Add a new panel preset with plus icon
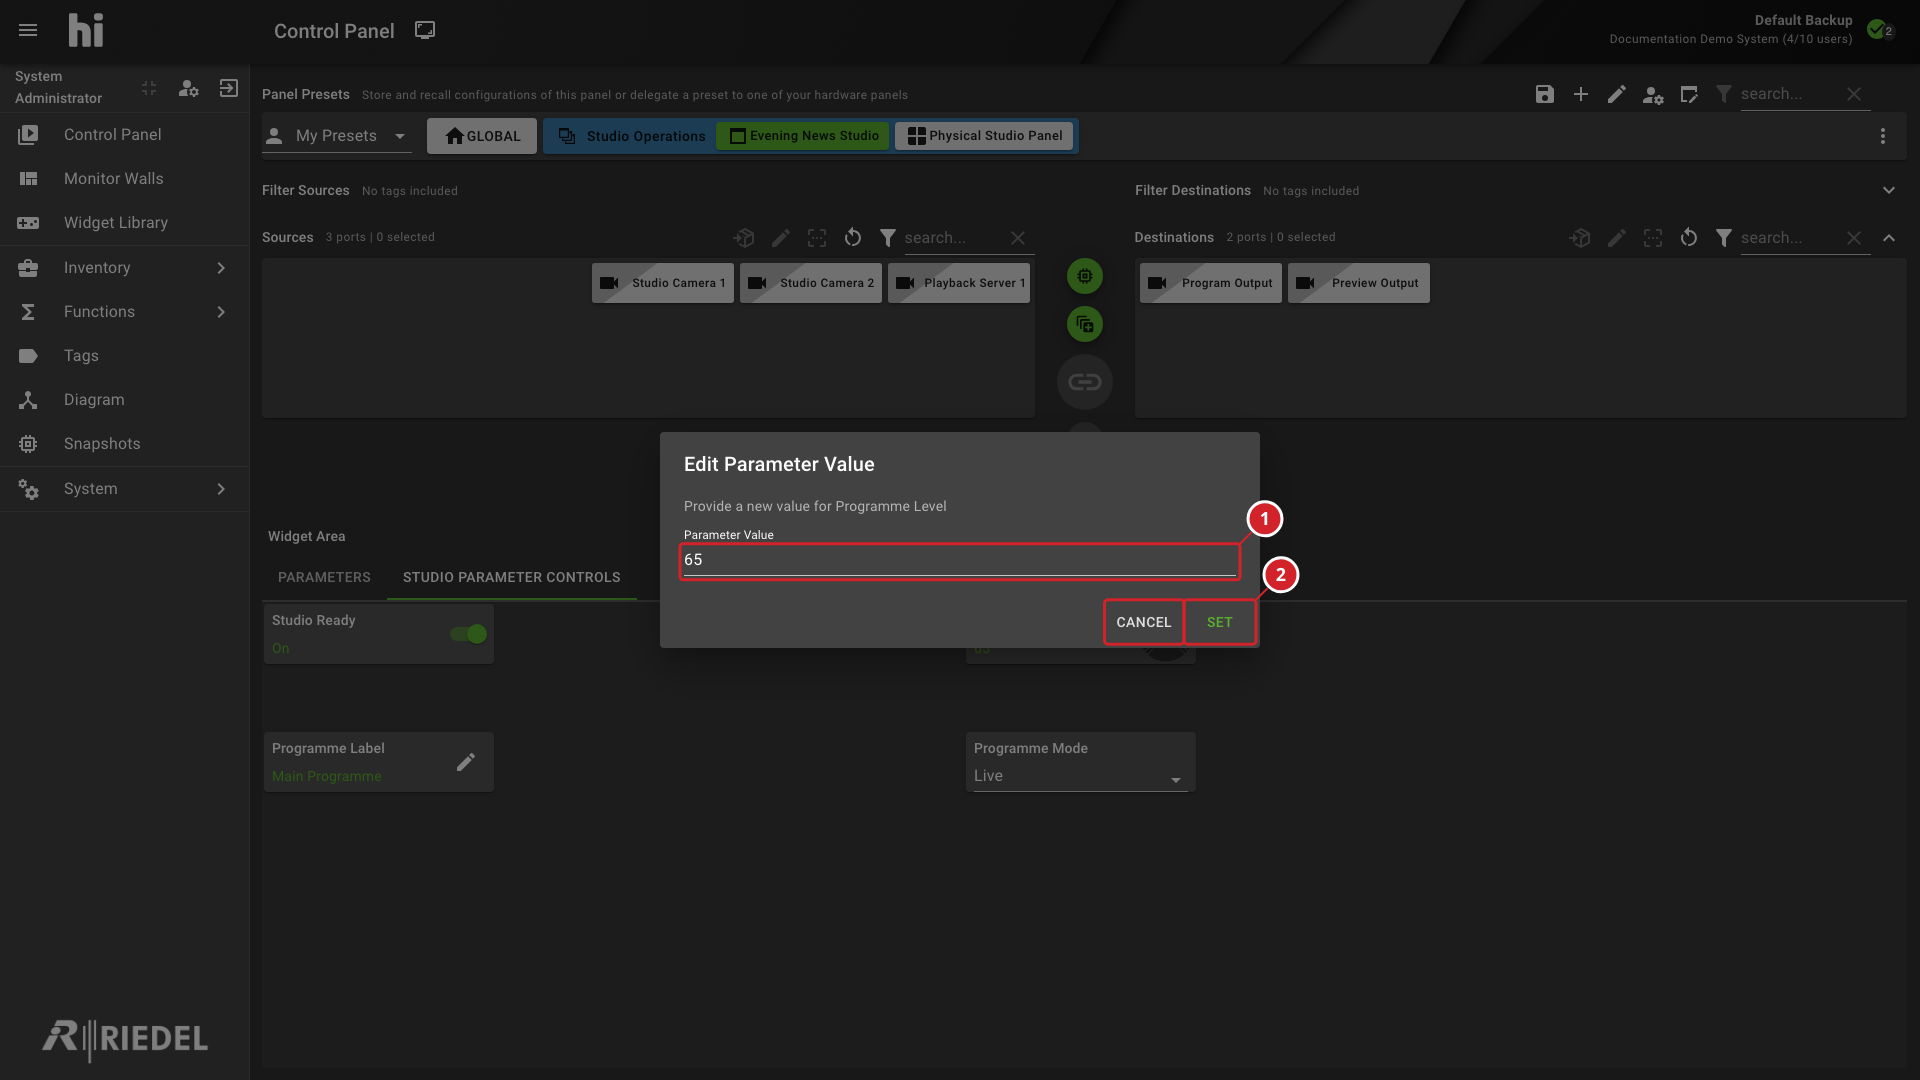1920x1080 pixels. (x=1581, y=94)
